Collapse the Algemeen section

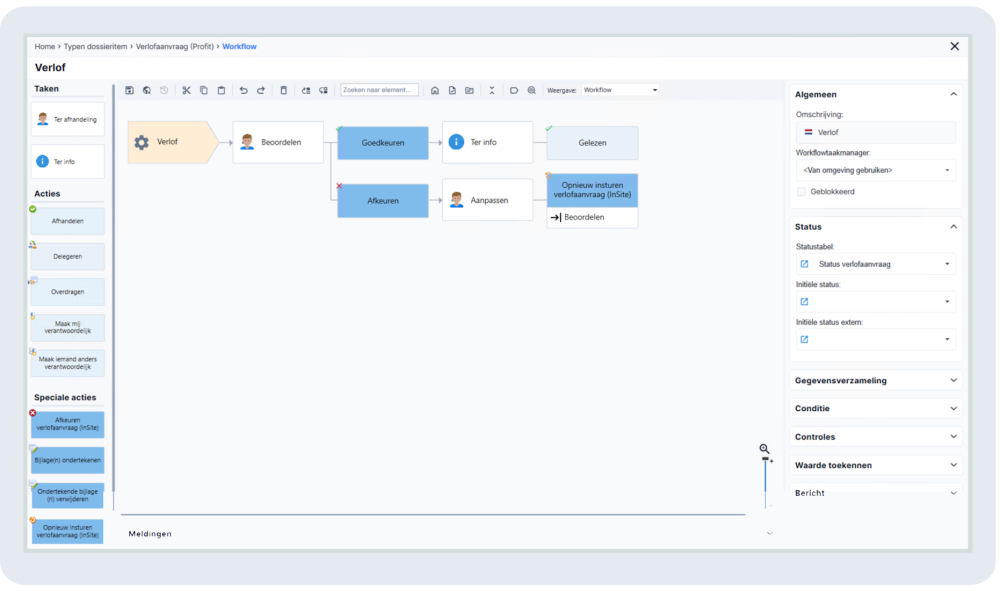tap(953, 94)
